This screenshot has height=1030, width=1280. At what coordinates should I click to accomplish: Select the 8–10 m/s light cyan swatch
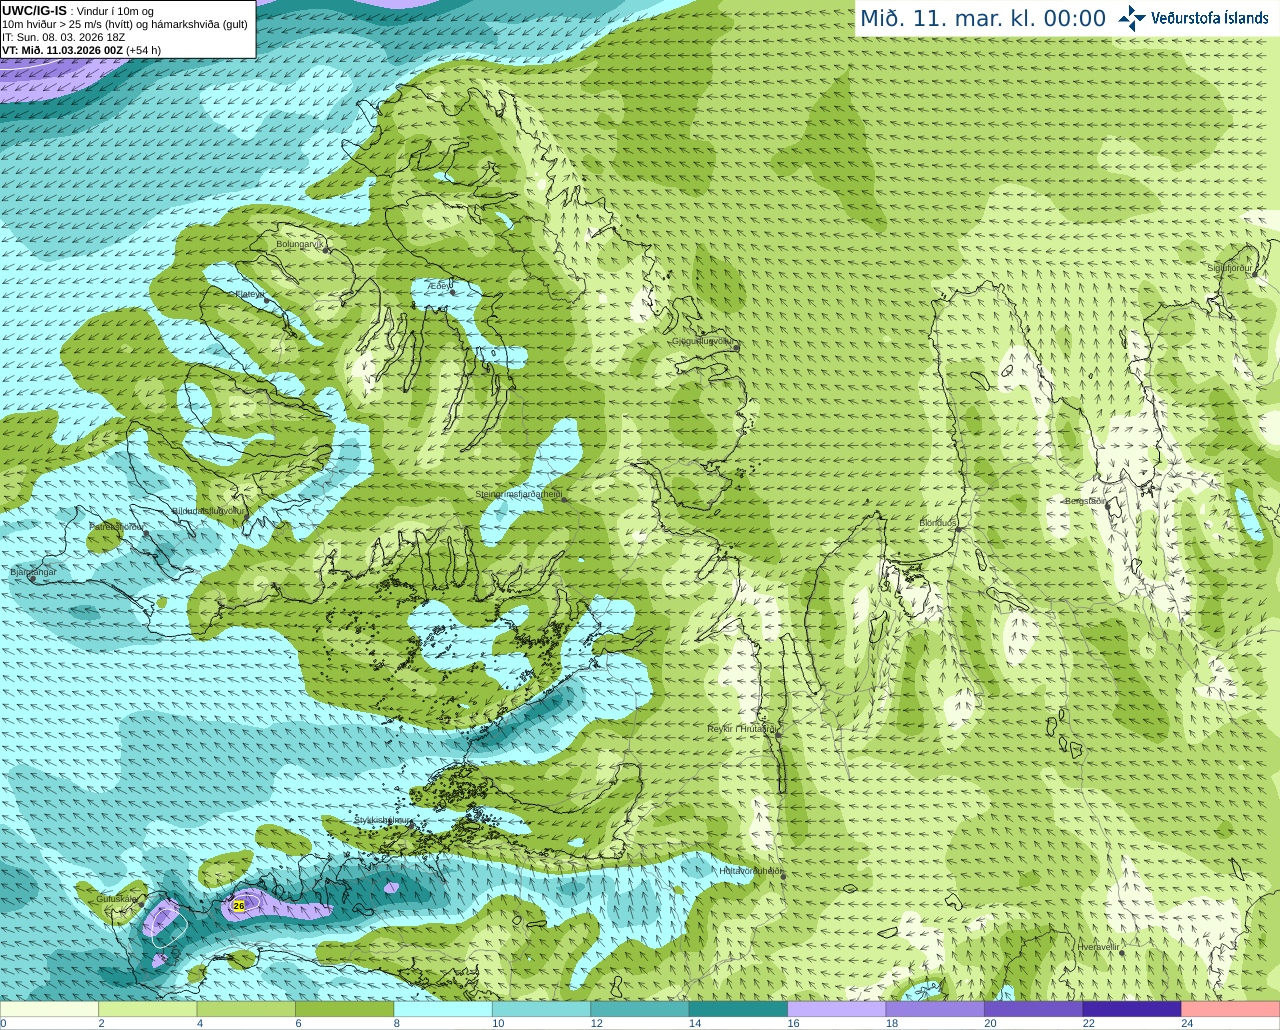443,1009
